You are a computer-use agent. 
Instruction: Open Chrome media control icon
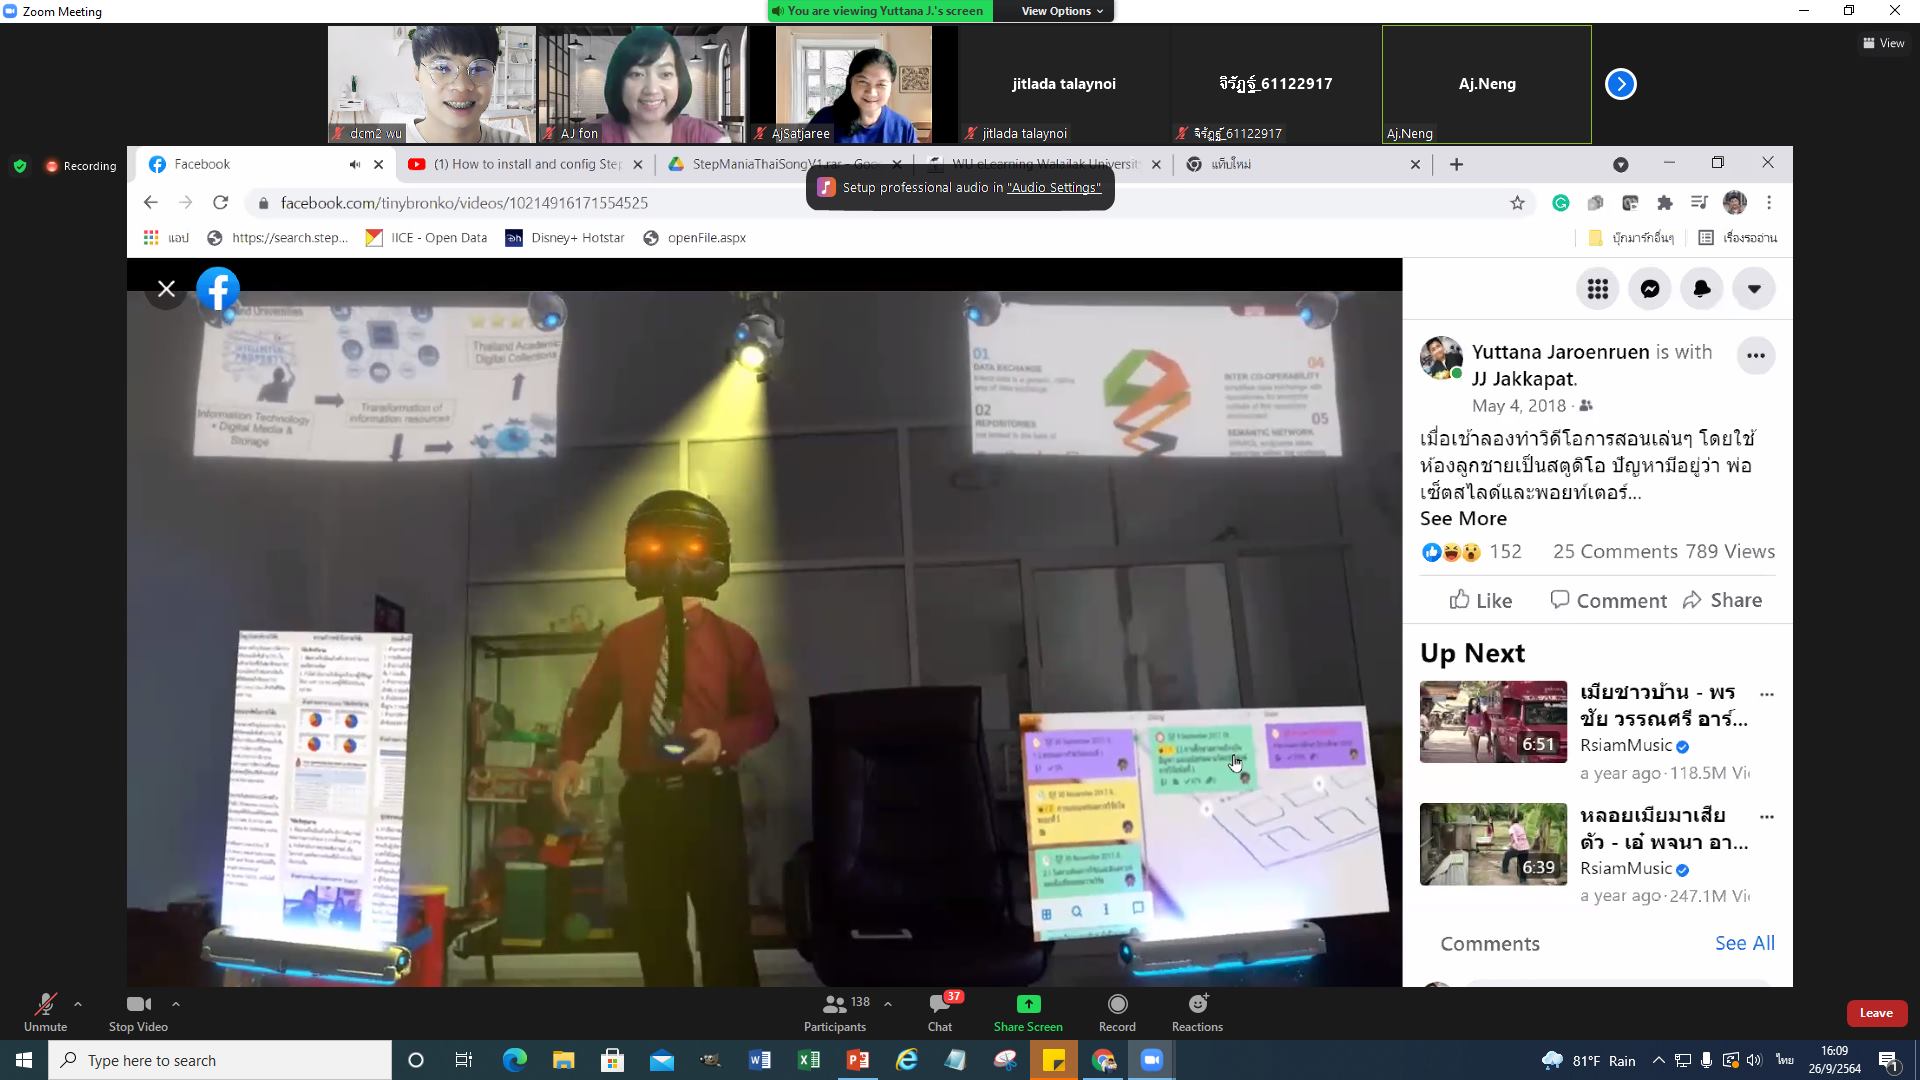tap(1699, 203)
